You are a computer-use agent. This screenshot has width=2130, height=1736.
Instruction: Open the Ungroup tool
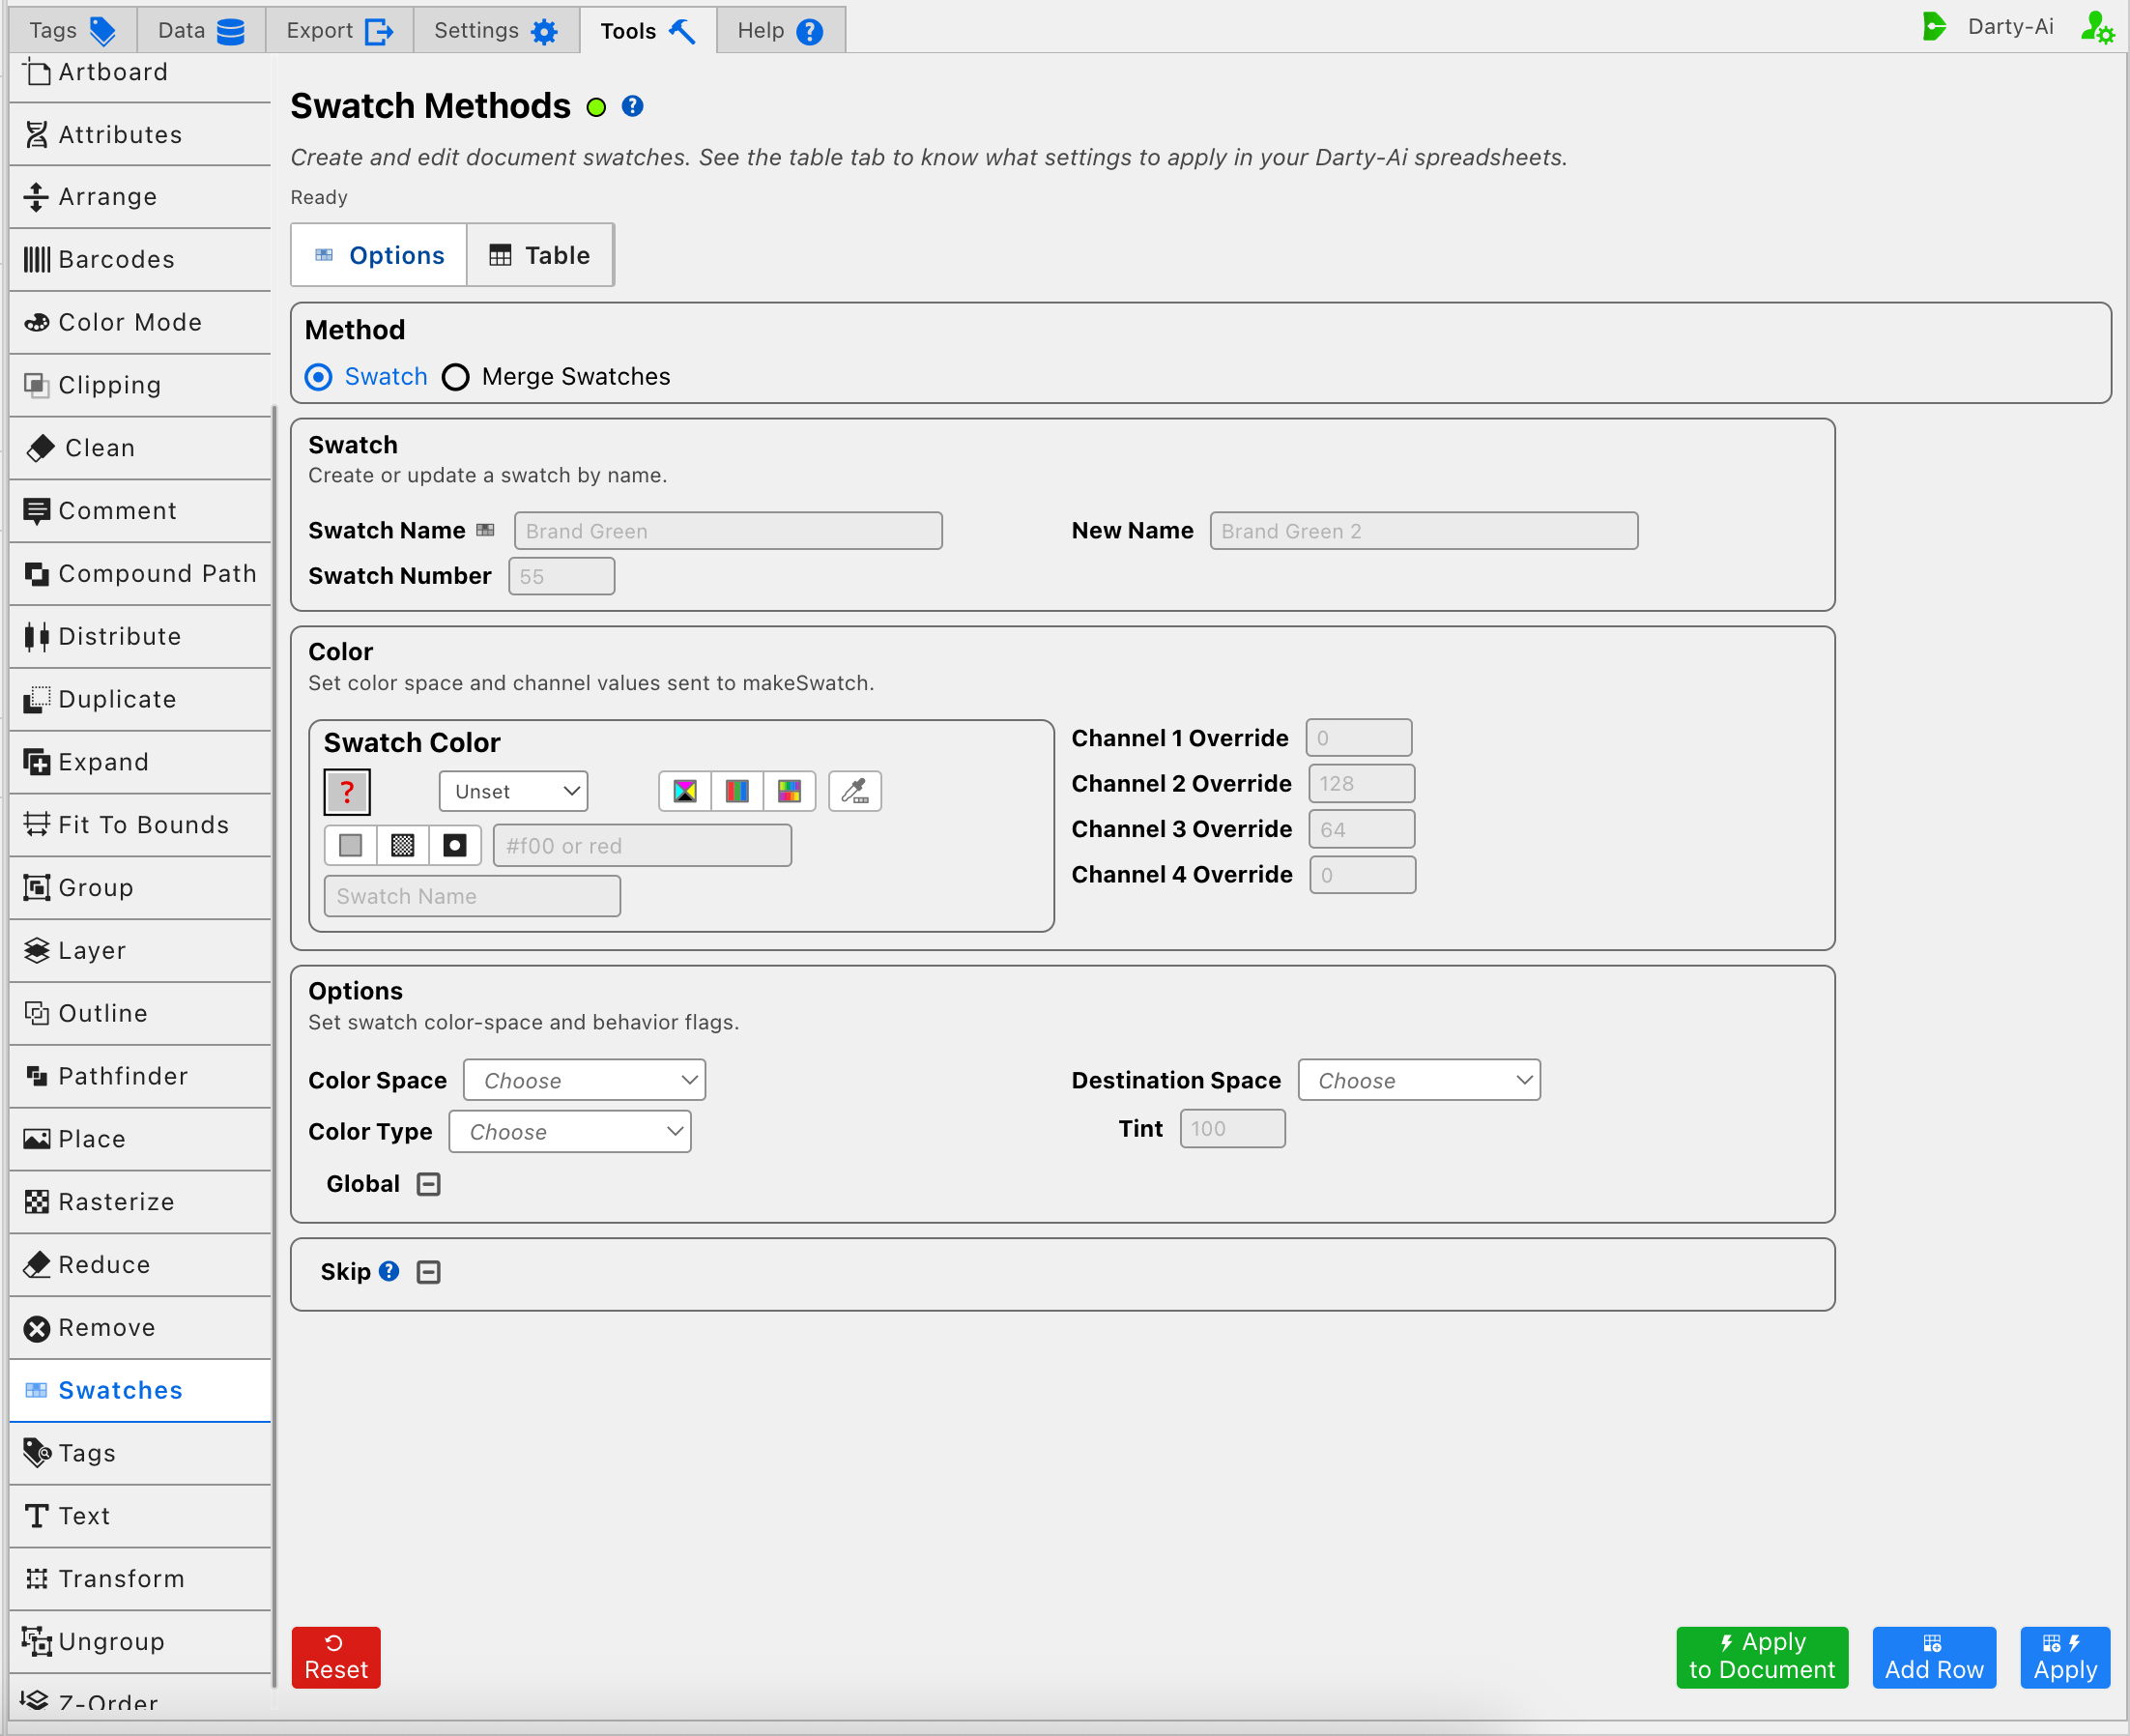click(x=139, y=1642)
